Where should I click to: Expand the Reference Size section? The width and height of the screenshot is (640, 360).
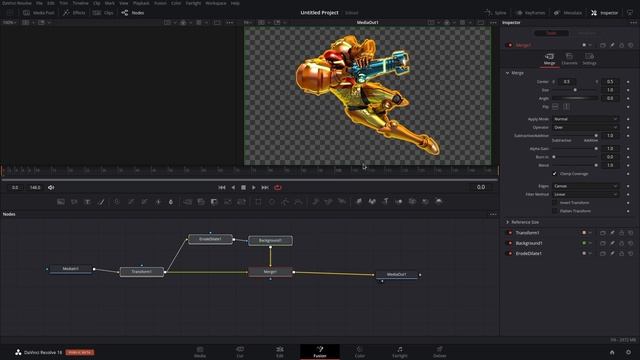point(507,222)
